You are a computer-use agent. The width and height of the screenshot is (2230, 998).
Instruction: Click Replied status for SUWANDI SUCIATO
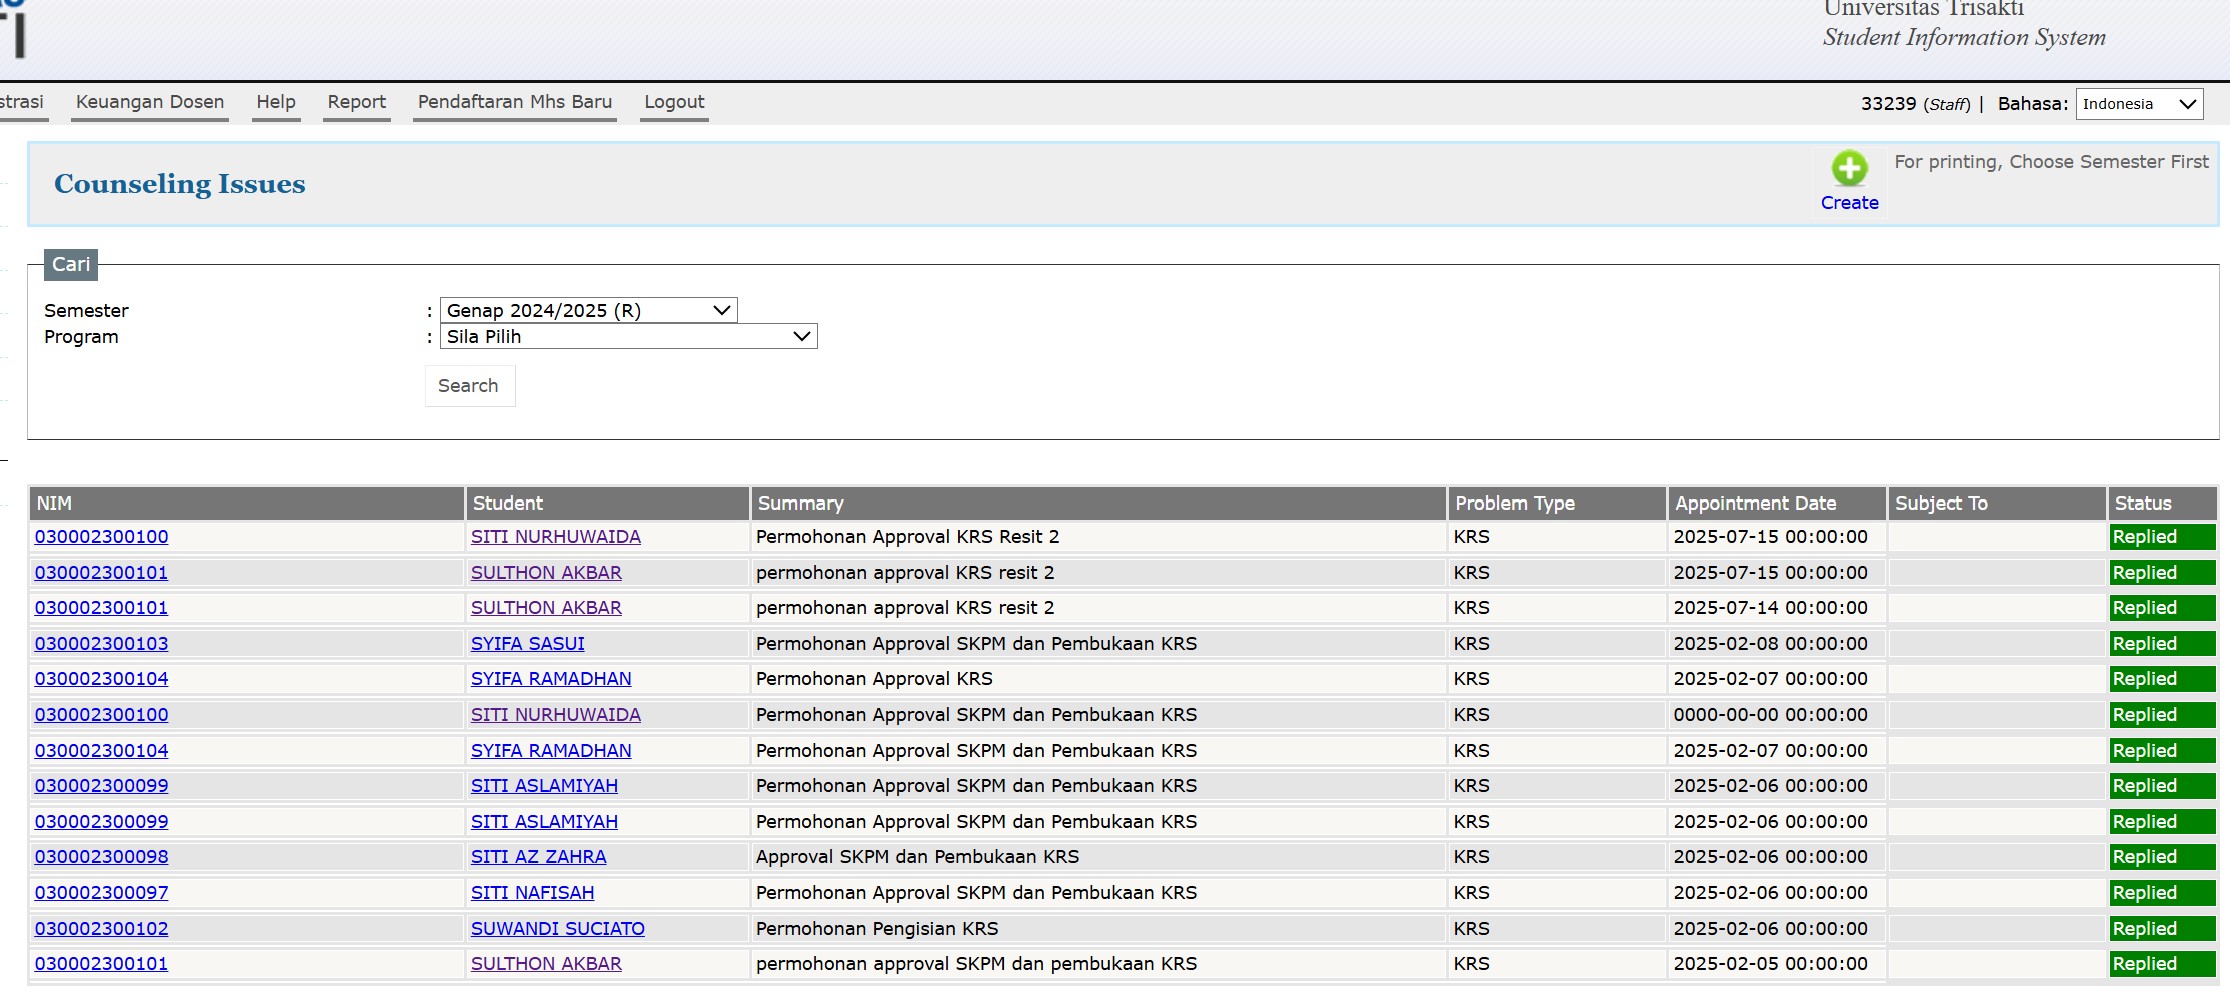(x=2162, y=929)
